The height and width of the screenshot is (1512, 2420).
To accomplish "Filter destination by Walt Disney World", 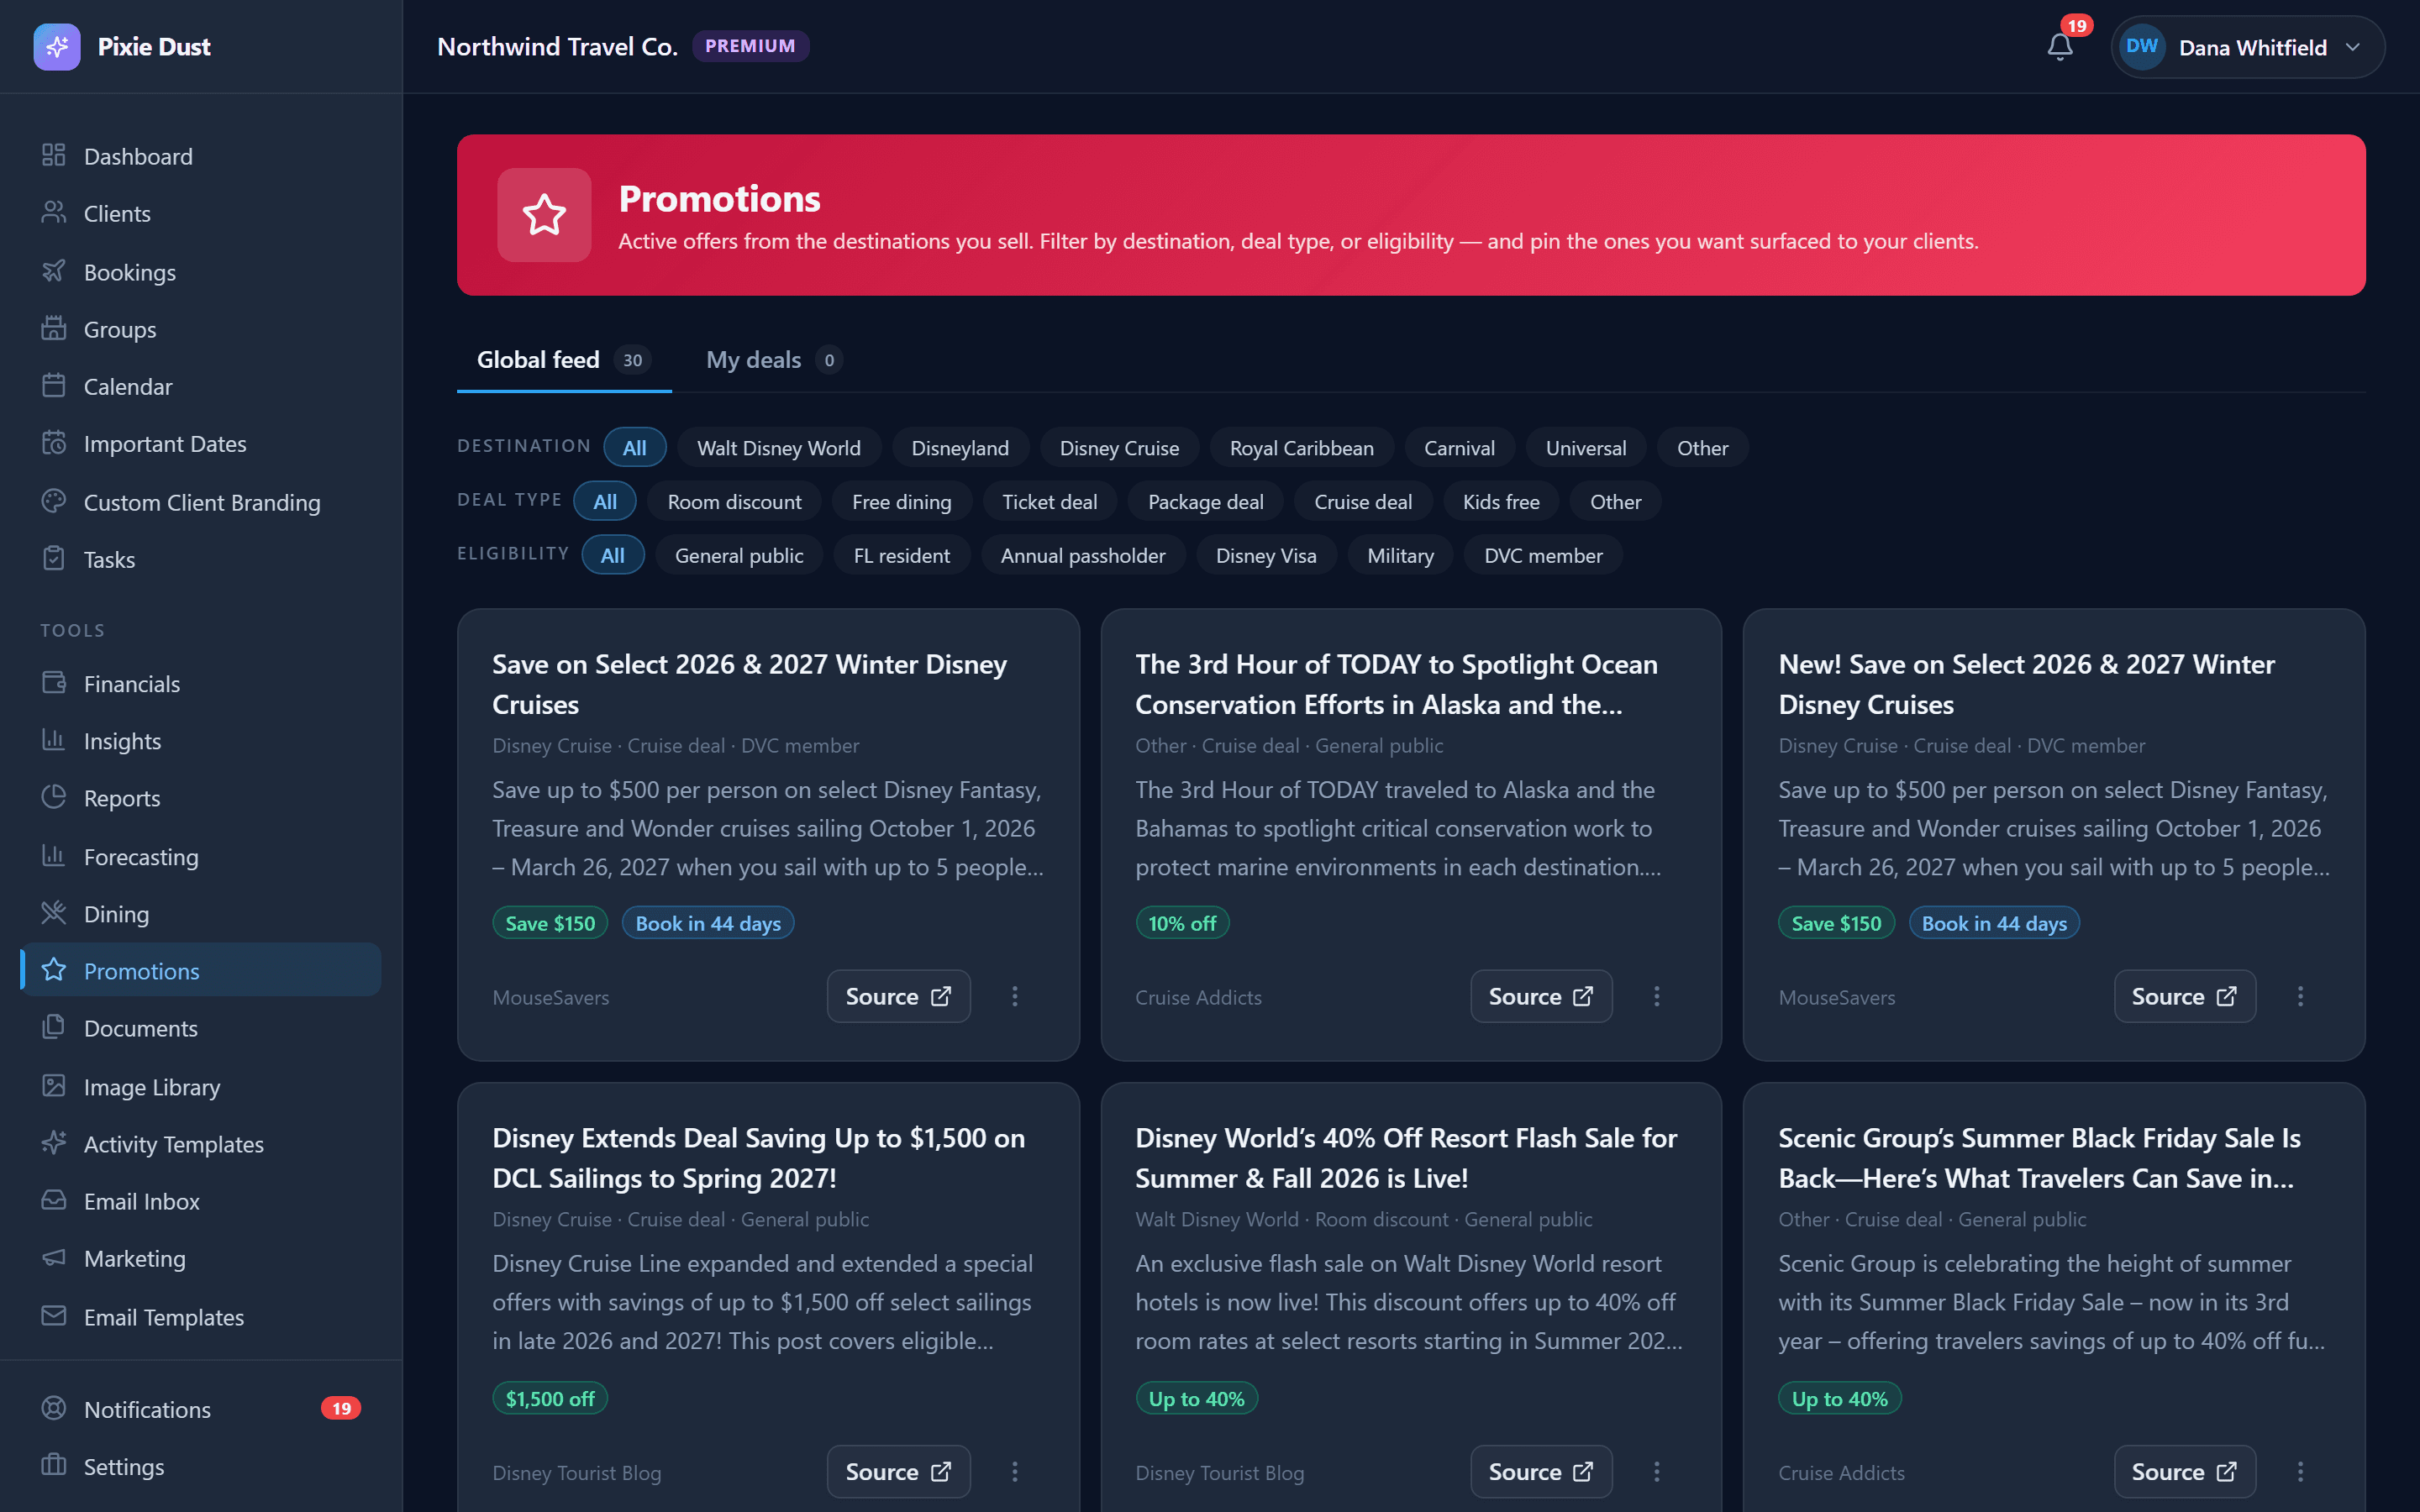I will (x=779, y=448).
